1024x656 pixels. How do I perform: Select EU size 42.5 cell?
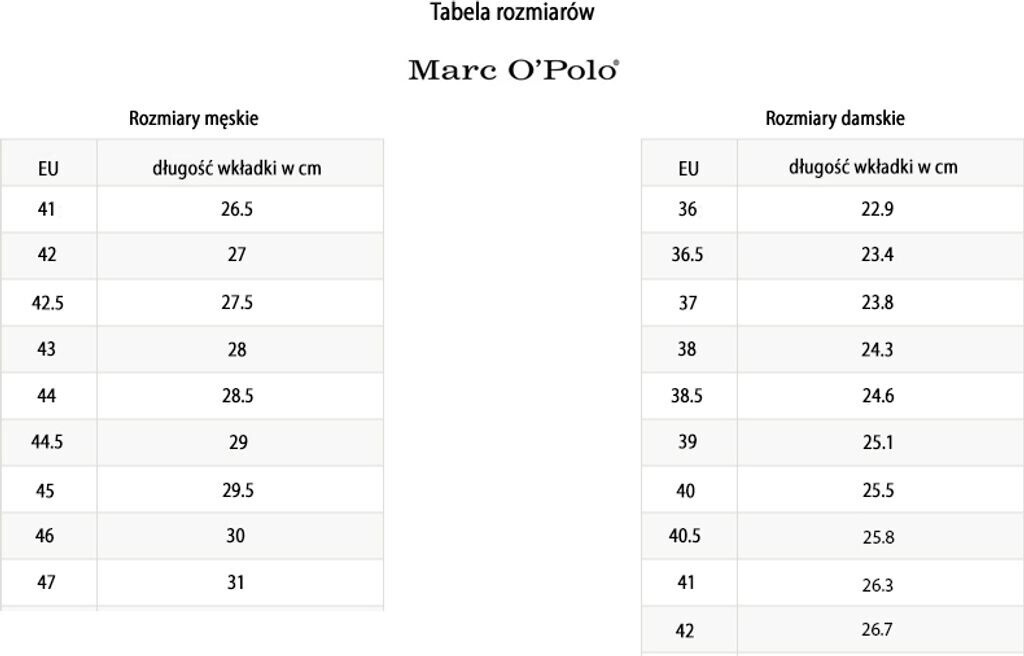(48, 303)
